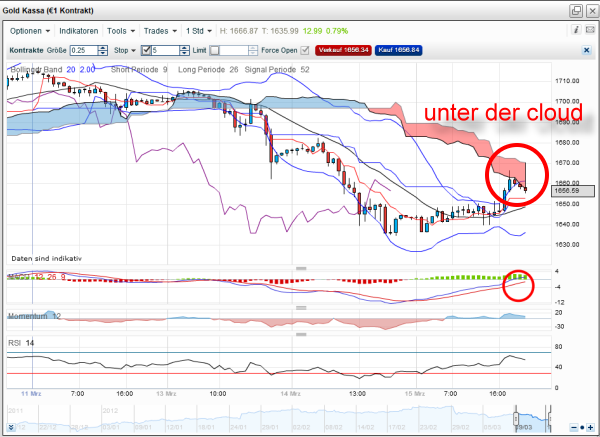600x437 pixels.
Task: Click the MACD 12 26 9 indicator label
Action: click(x=37, y=277)
